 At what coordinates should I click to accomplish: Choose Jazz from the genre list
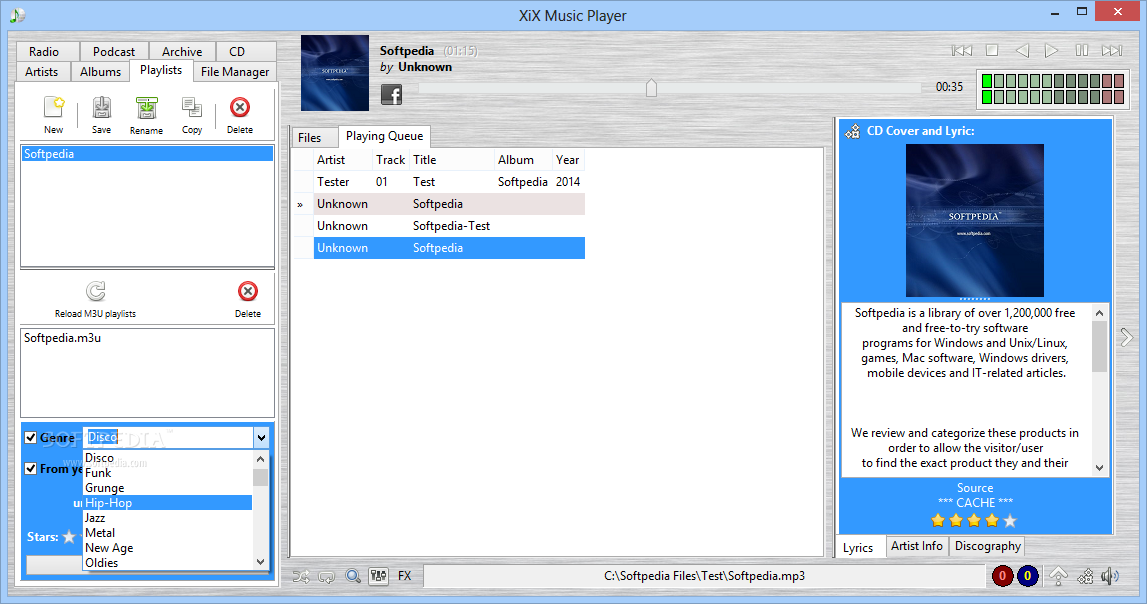click(168, 518)
